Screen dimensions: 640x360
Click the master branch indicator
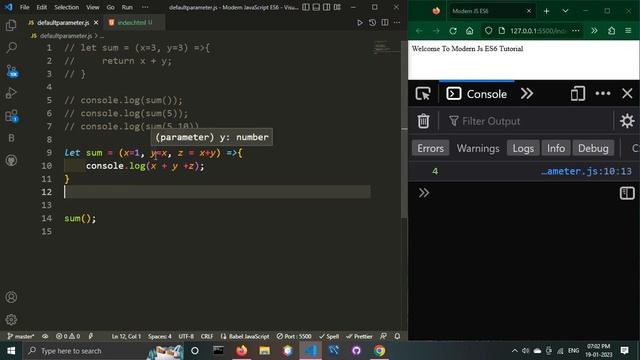(x=20, y=336)
